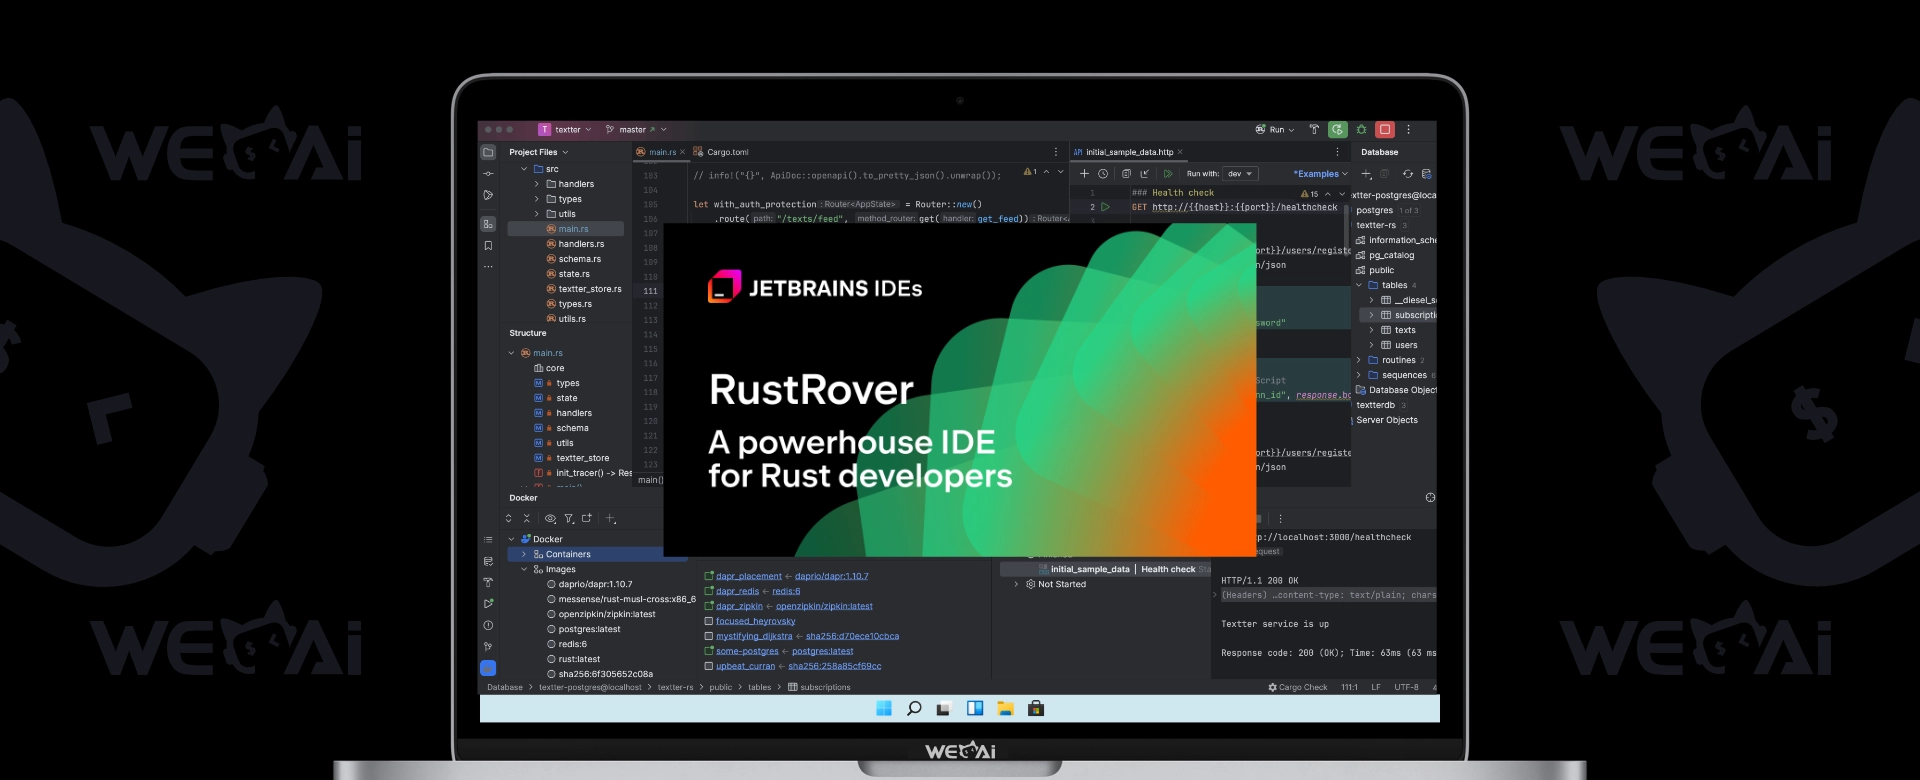This screenshot has height=780, width=1920.
Task: Refresh the Database panel
Action: (1408, 174)
